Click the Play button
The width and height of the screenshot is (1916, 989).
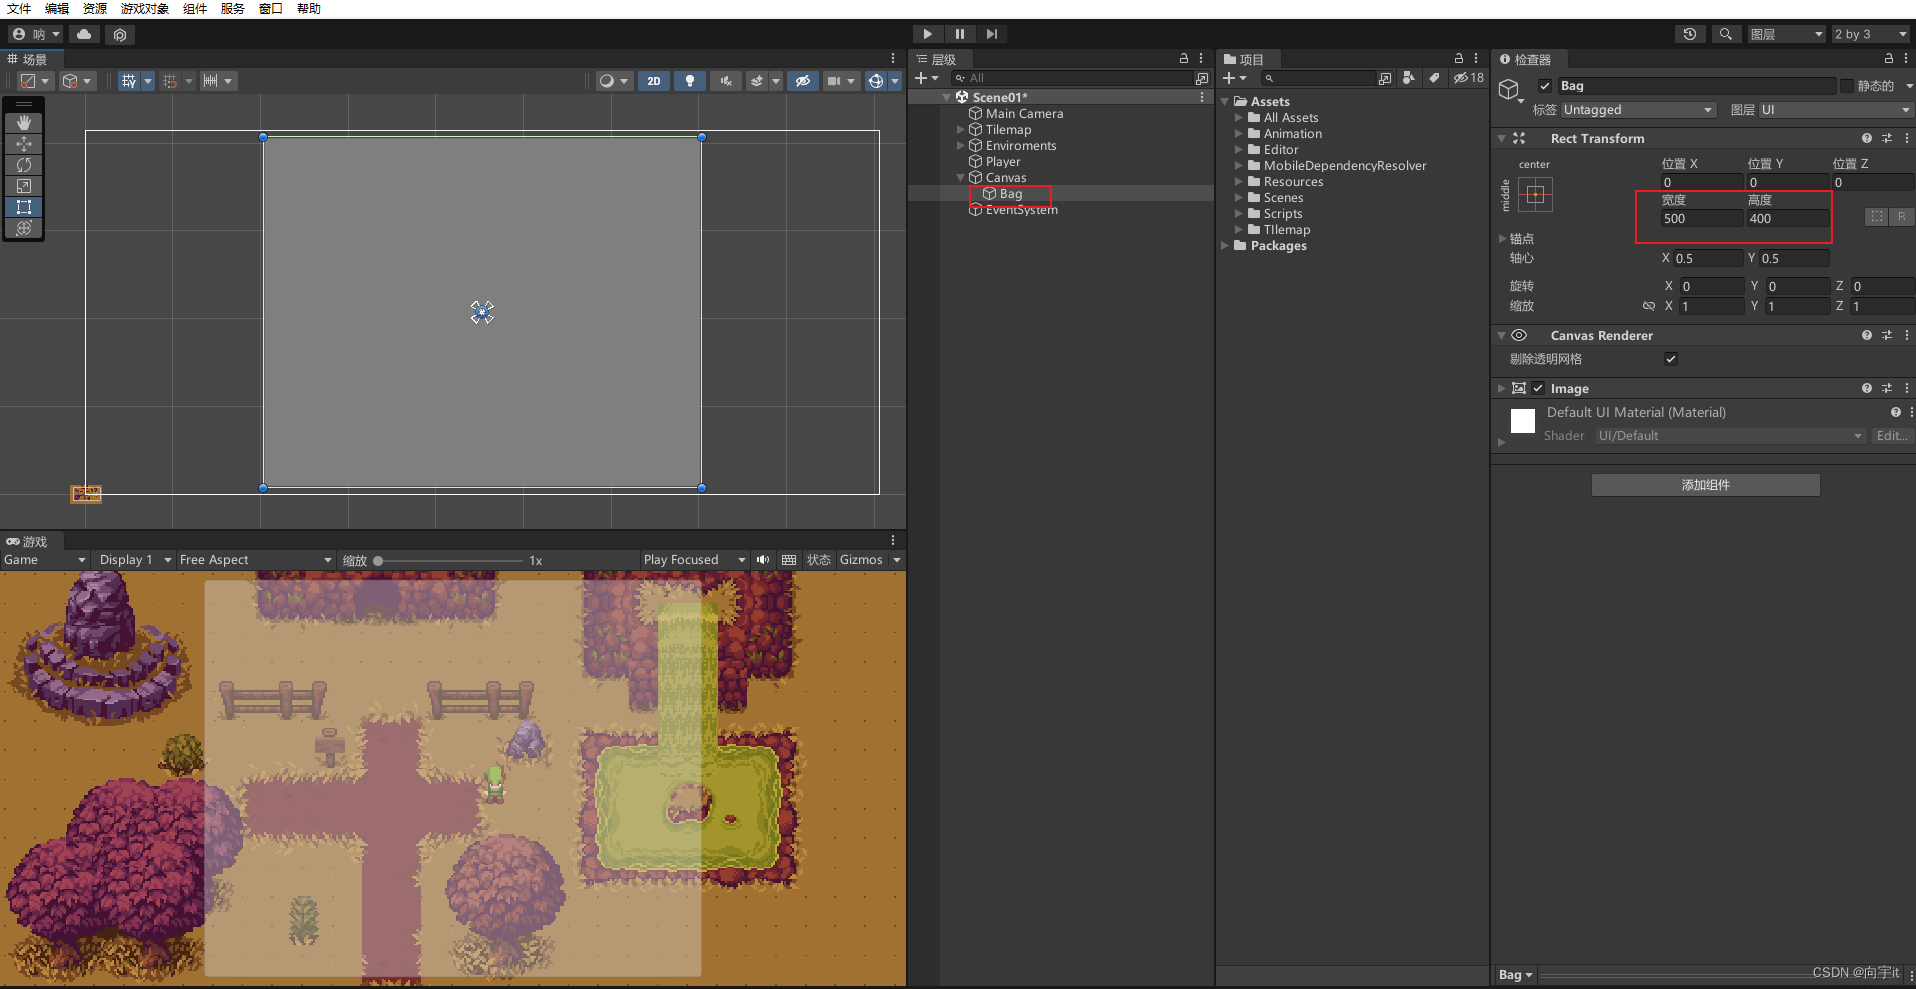tap(928, 34)
